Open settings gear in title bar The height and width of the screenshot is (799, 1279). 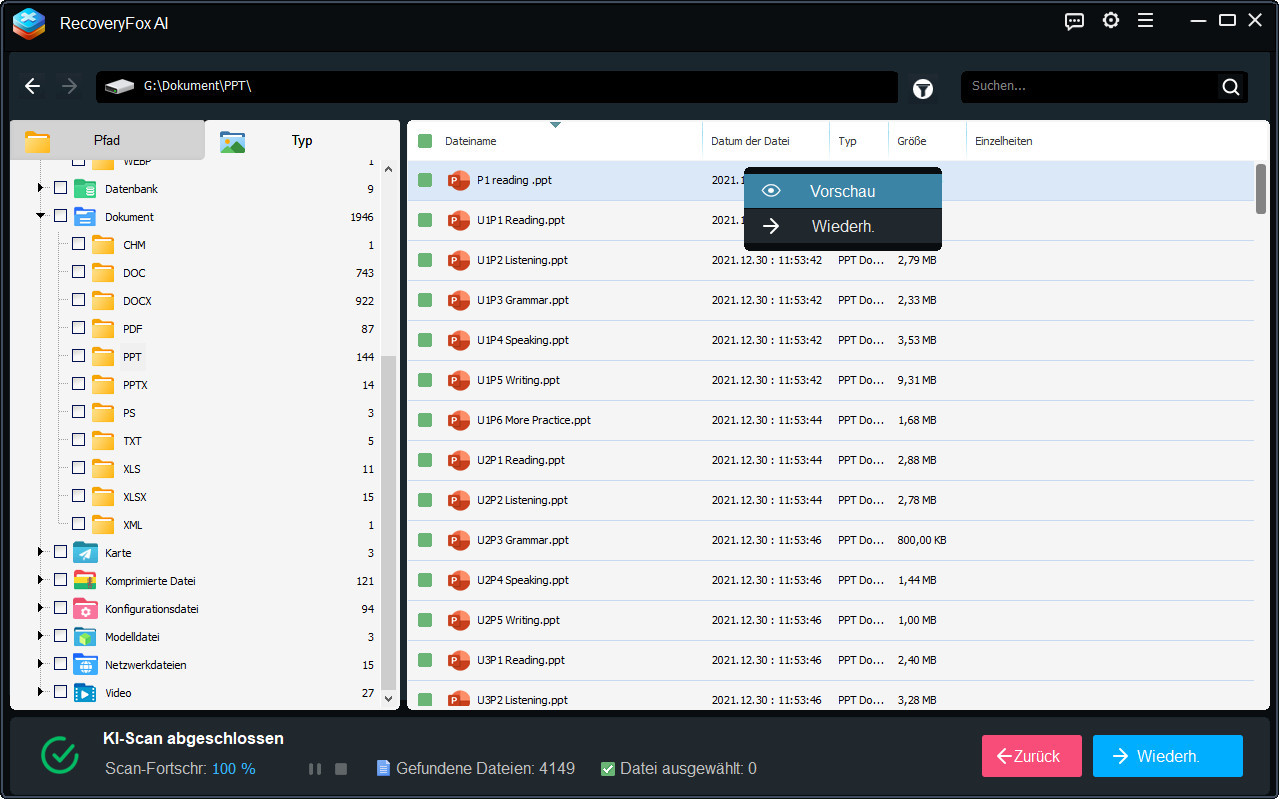[1111, 21]
